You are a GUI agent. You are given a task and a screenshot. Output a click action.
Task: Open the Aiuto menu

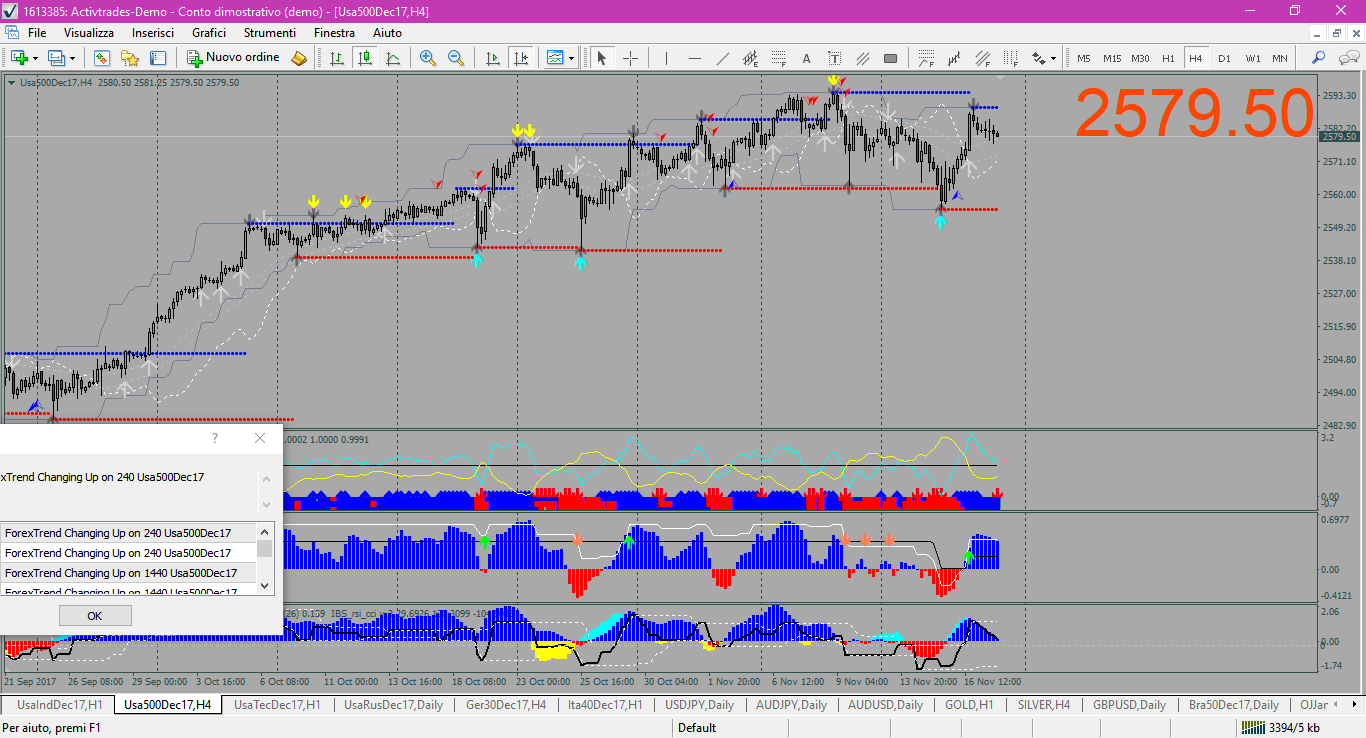(387, 32)
